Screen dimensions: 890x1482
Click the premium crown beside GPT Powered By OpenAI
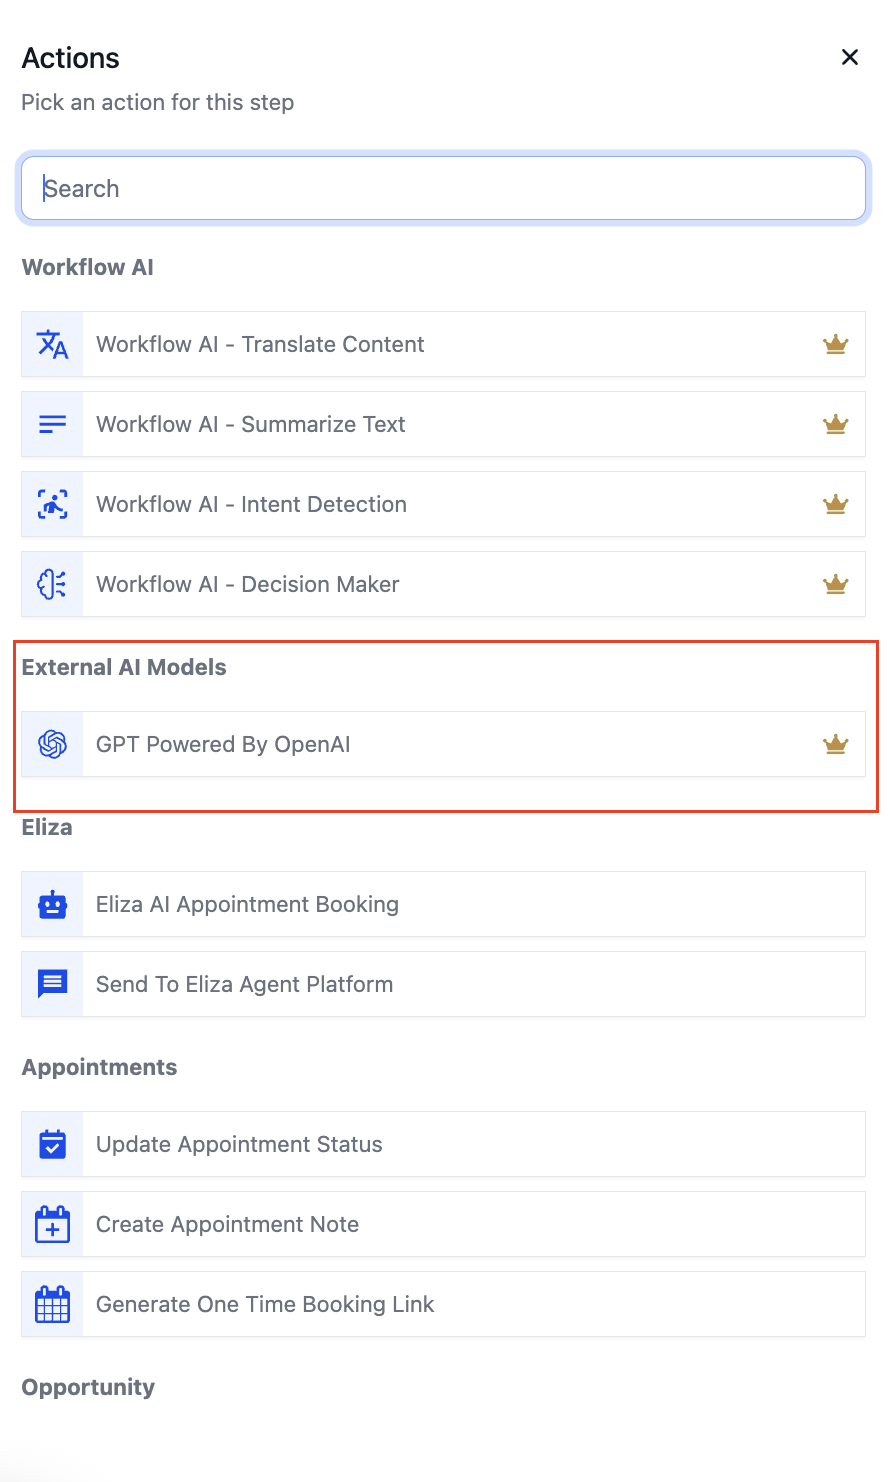835,744
